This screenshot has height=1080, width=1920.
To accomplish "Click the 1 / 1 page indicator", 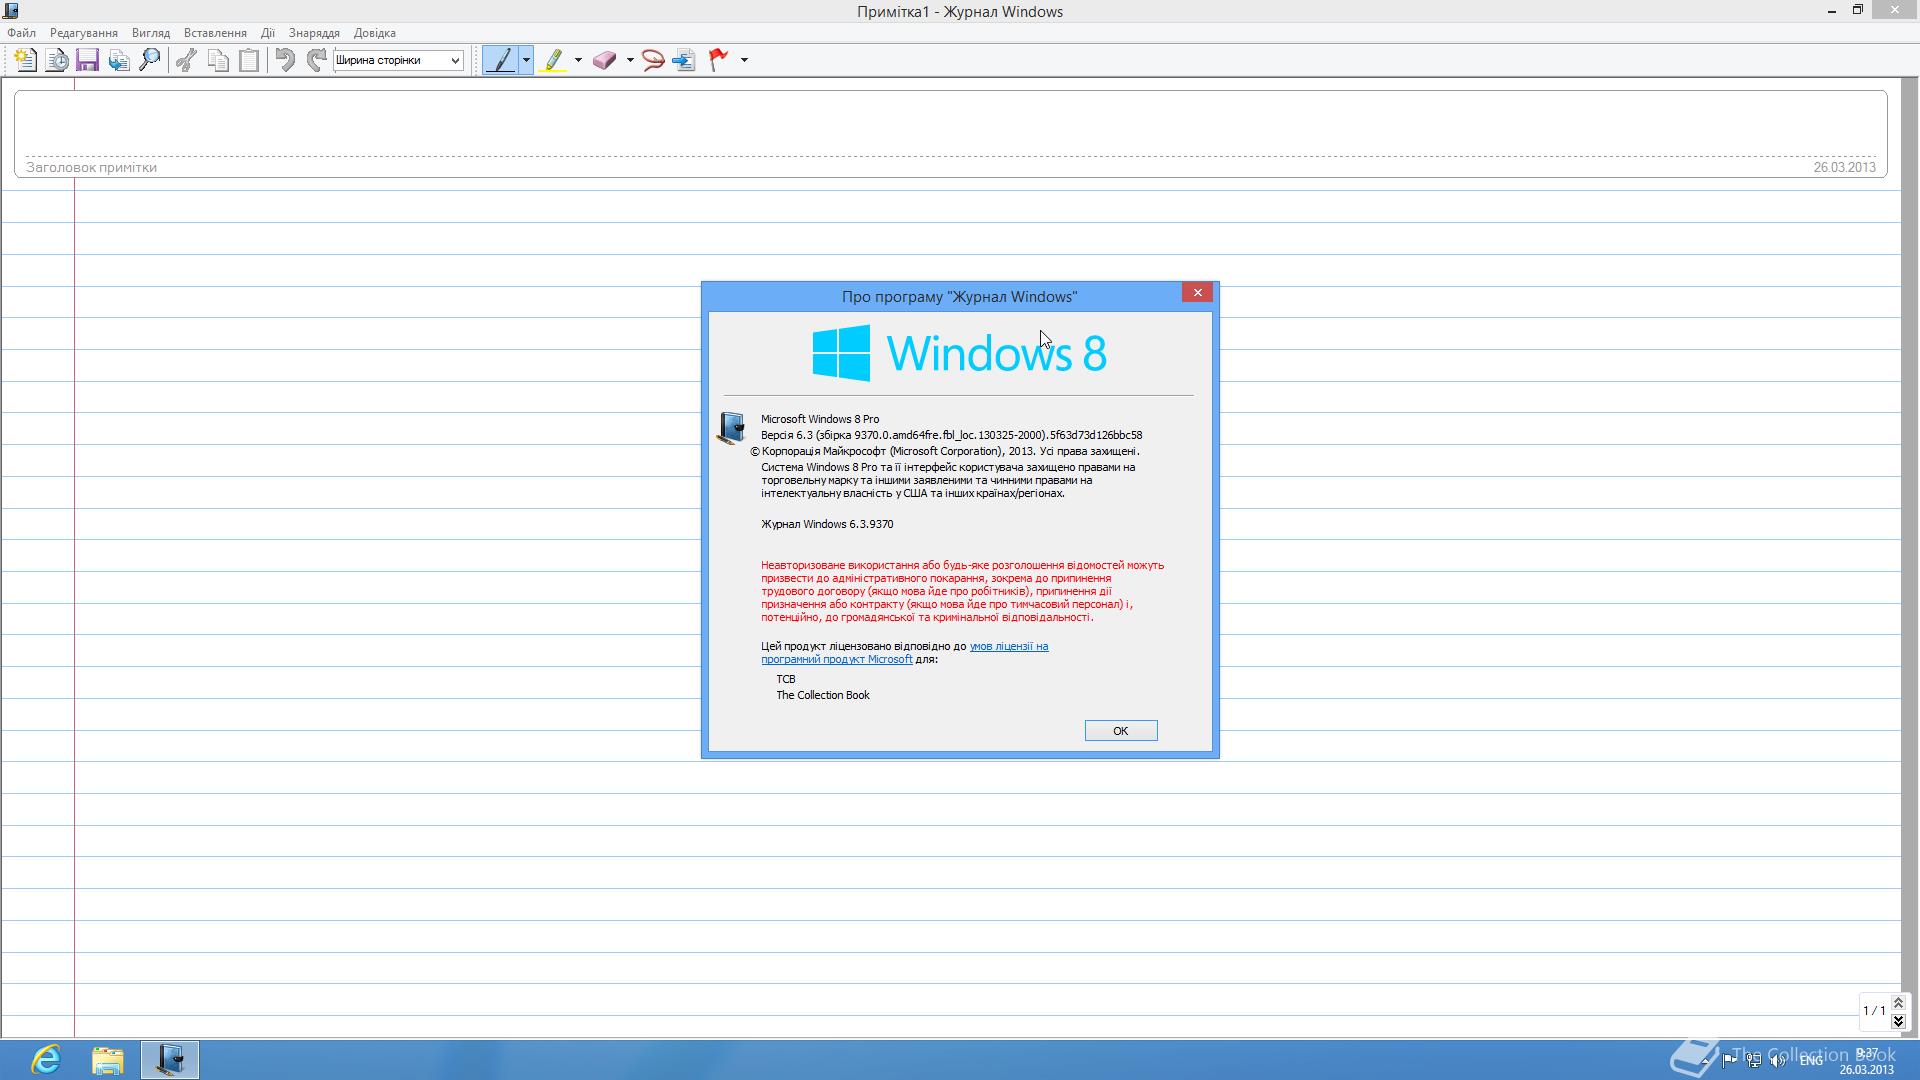I will 1874,1011.
